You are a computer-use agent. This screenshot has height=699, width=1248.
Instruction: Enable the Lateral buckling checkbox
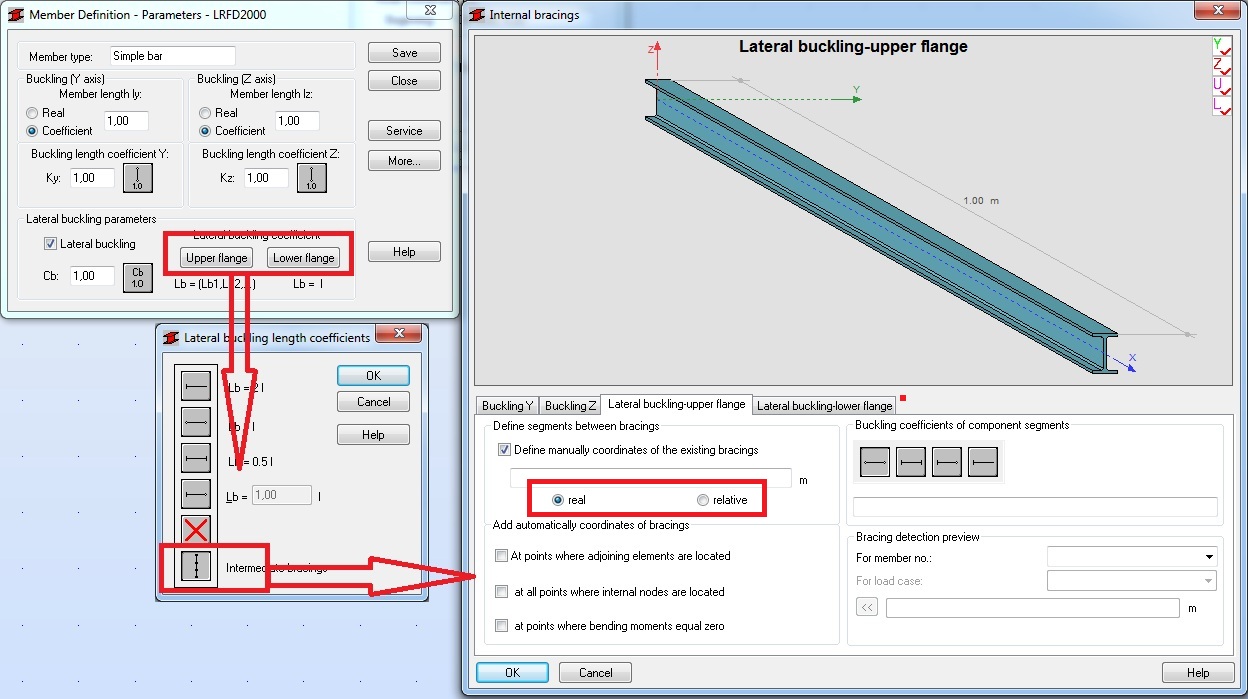point(49,243)
